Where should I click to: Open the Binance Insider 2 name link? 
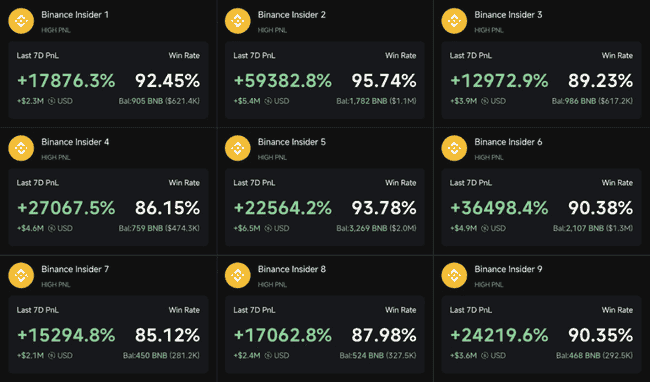point(292,15)
